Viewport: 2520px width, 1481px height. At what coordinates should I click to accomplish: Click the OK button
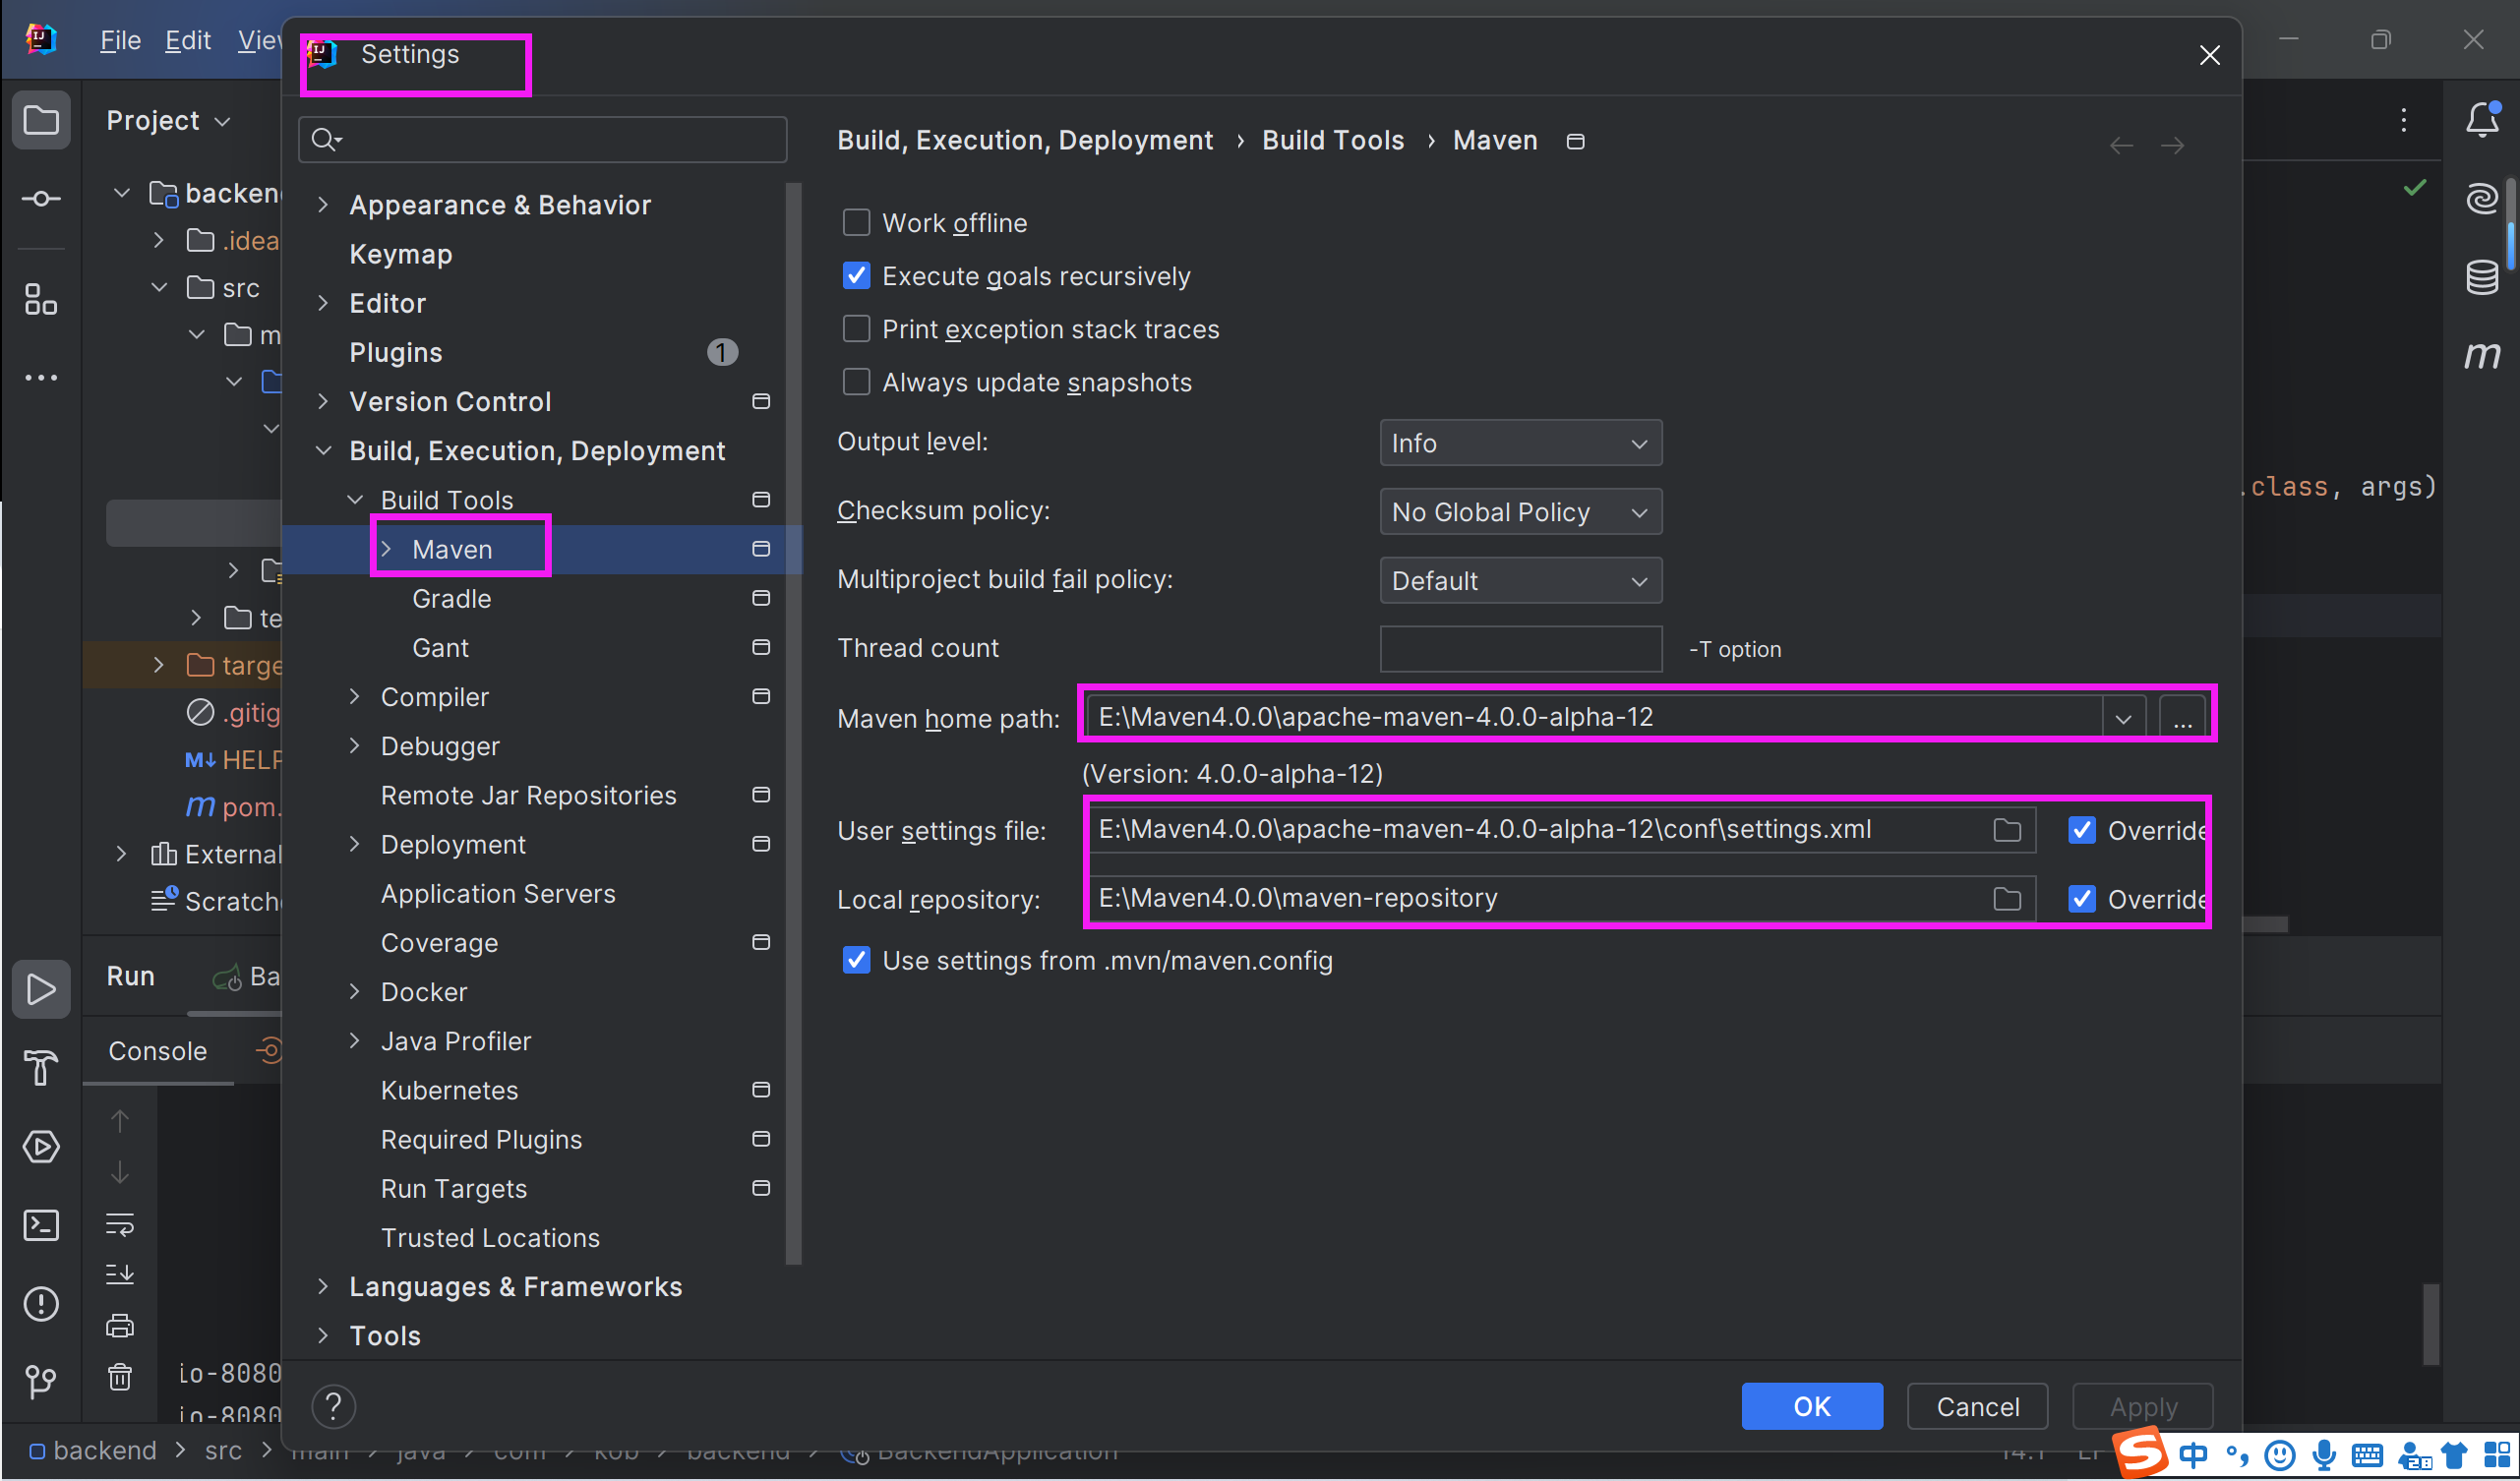(x=1812, y=1407)
